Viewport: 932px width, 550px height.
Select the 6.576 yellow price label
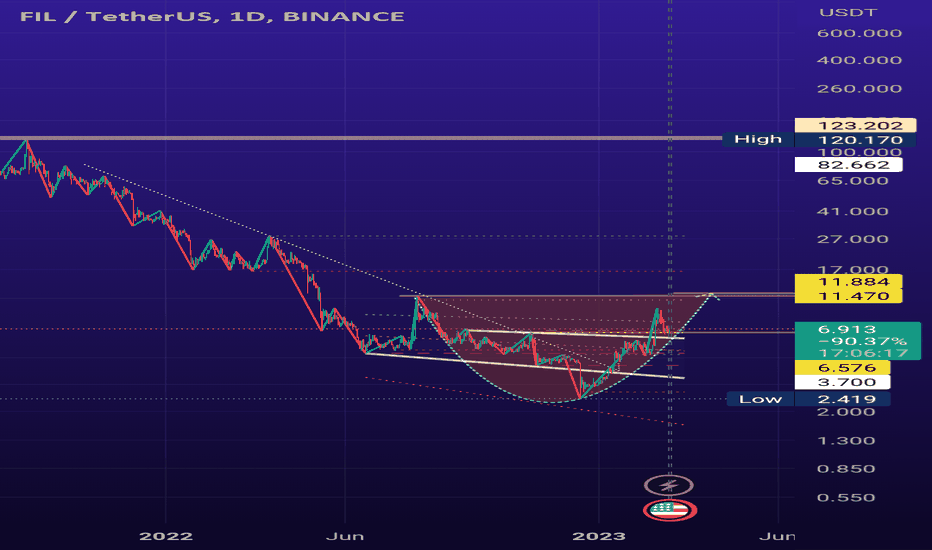842,367
